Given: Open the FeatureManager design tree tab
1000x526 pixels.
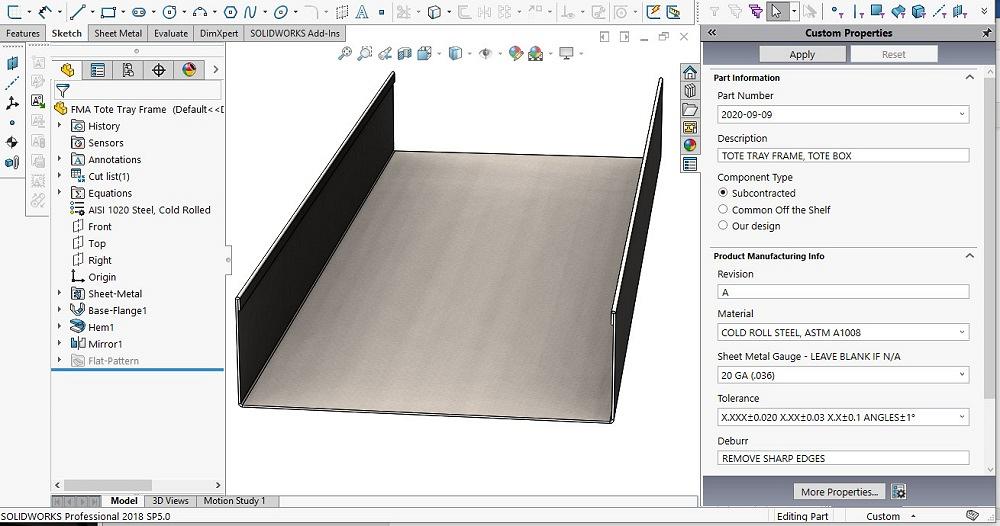Looking at the screenshot, I should 67,69.
